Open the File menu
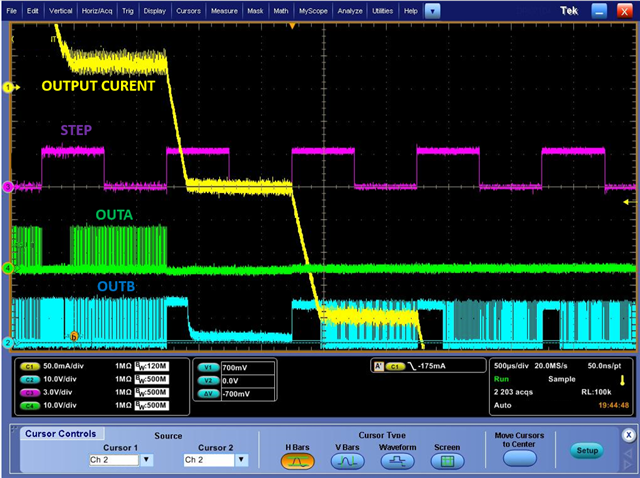 point(11,11)
